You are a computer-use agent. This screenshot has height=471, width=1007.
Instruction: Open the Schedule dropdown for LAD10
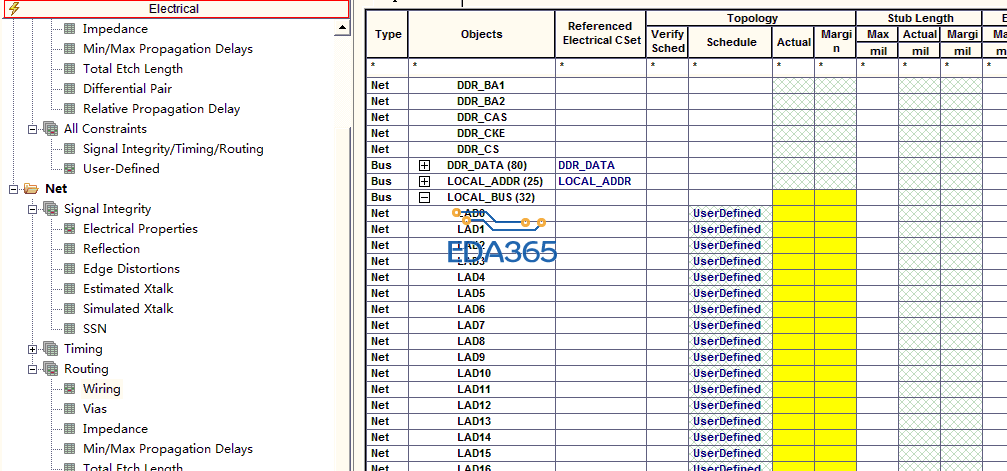[x=730, y=373]
